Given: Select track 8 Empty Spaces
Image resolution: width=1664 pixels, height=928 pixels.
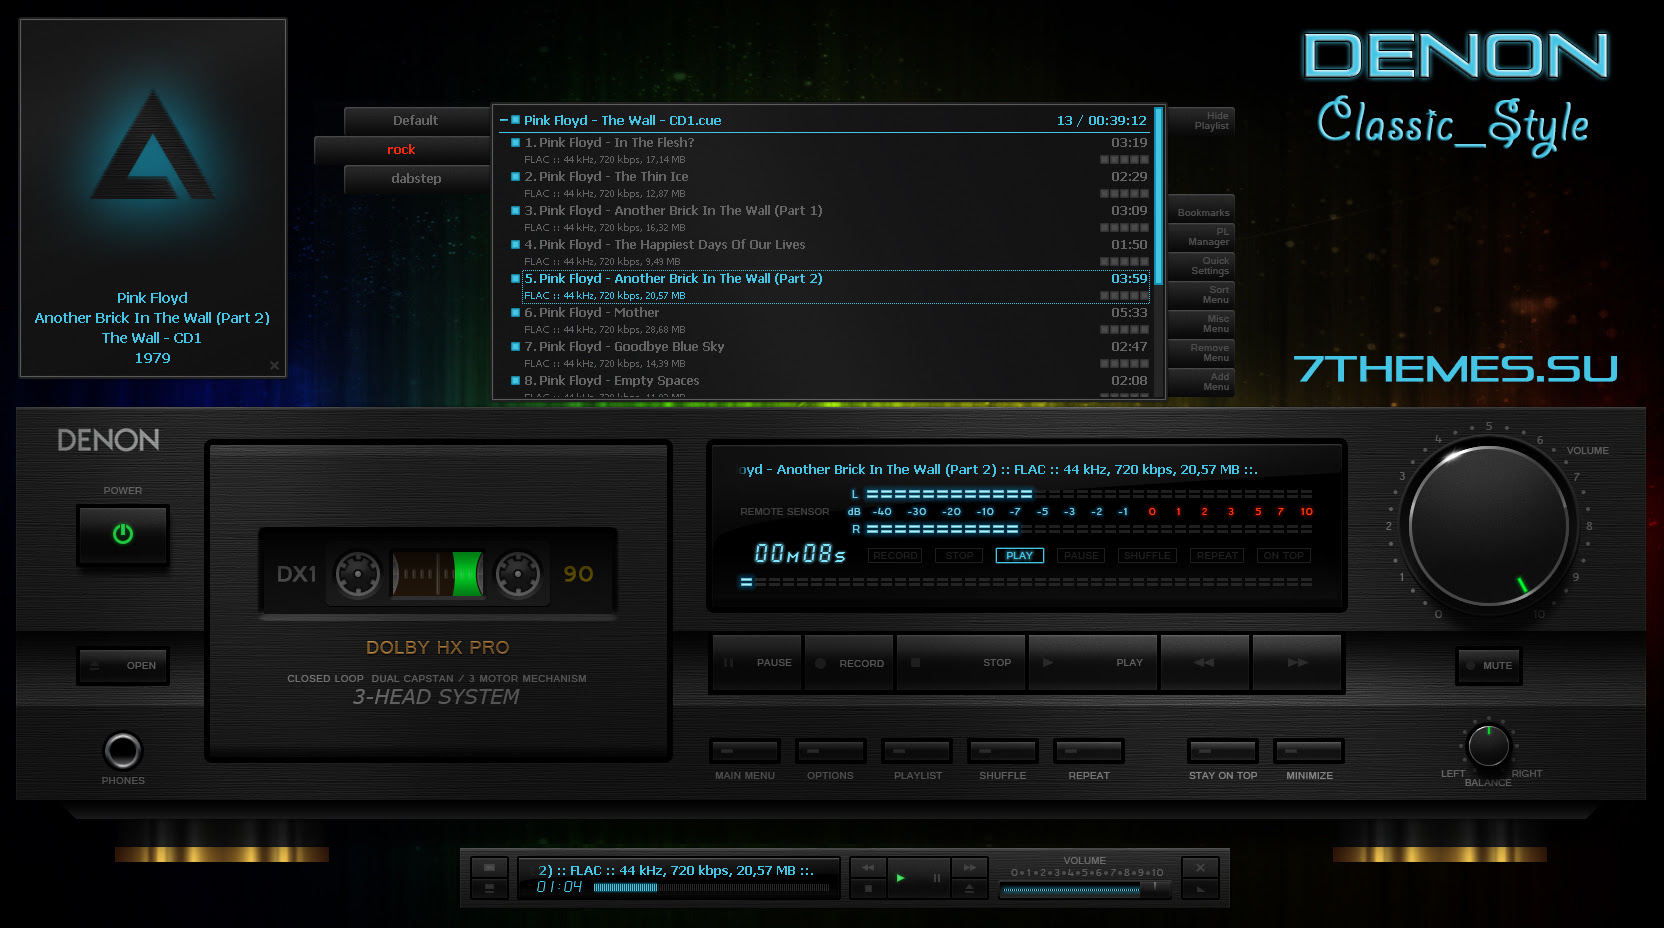Looking at the screenshot, I should [829, 387].
